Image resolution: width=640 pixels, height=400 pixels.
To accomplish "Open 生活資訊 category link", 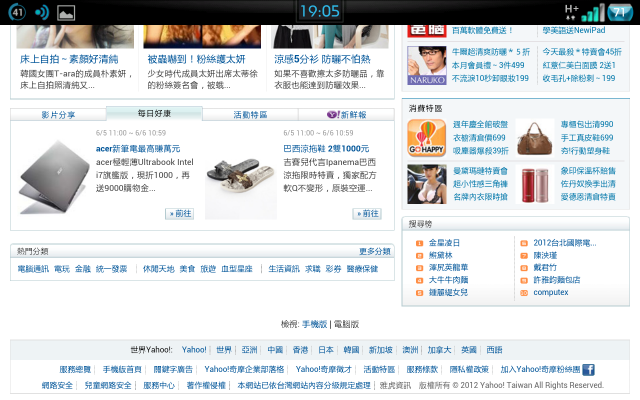I will (284, 269).
